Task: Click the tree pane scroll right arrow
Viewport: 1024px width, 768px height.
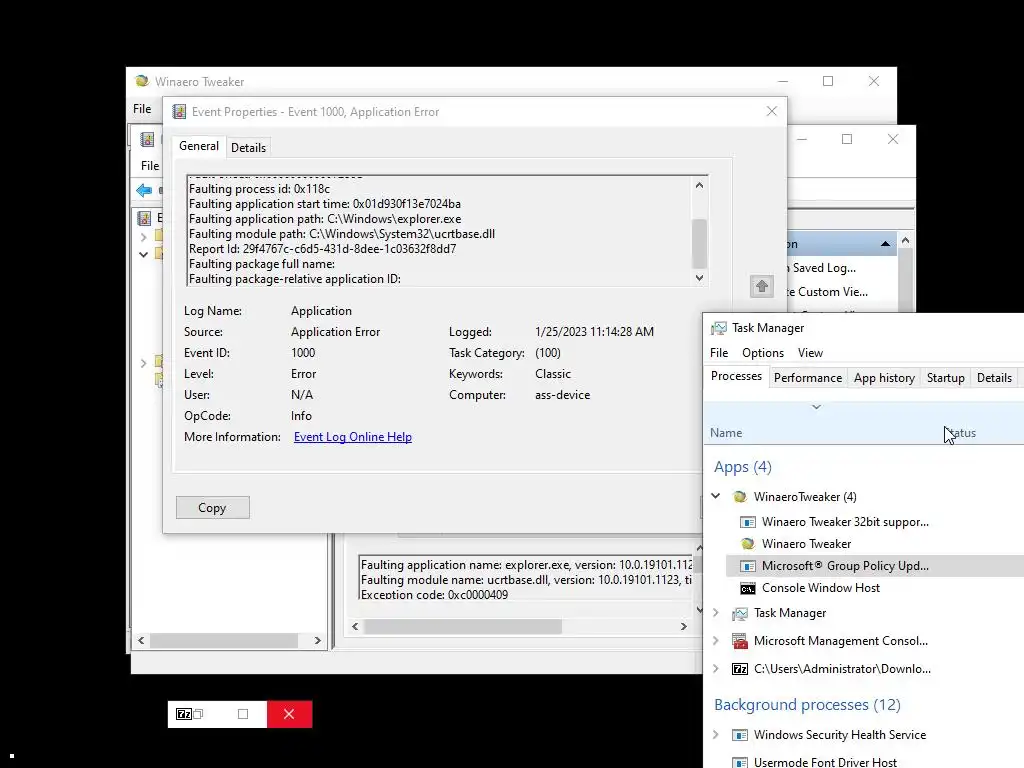Action: point(317,641)
